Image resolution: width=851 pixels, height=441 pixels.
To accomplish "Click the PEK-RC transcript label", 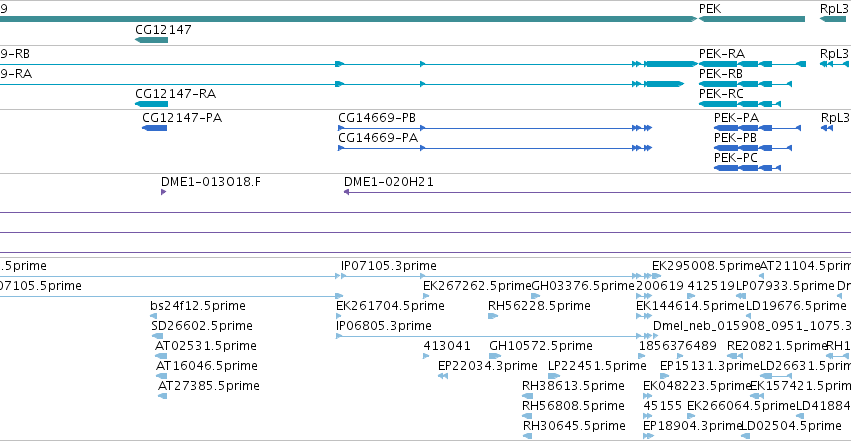I will click(721, 94).
